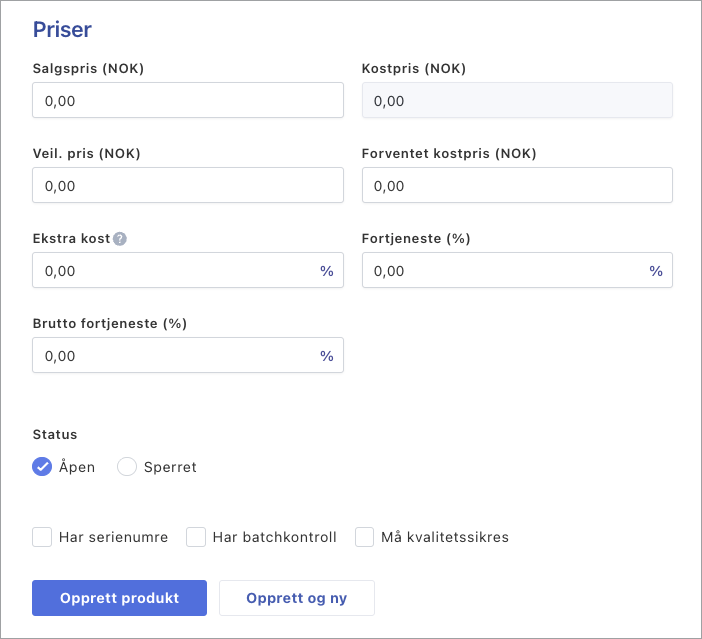Click the Har batchkontroll label text
Image resolution: width=702 pixels, height=639 pixels.
click(274, 537)
